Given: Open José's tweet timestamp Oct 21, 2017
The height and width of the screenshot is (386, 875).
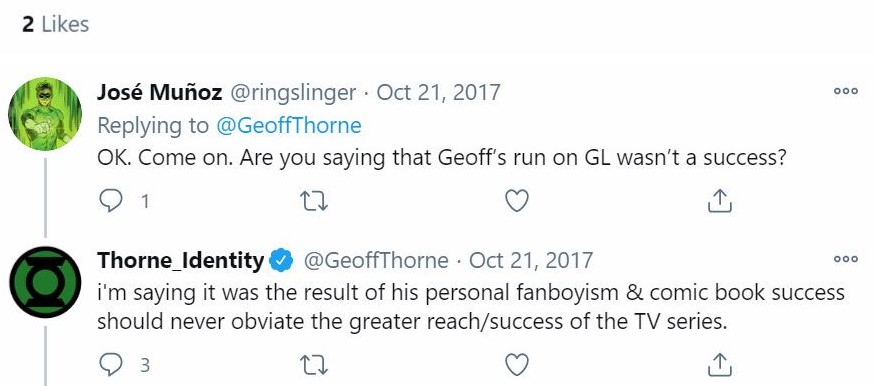Looking at the screenshot, I should coord(439,92).
